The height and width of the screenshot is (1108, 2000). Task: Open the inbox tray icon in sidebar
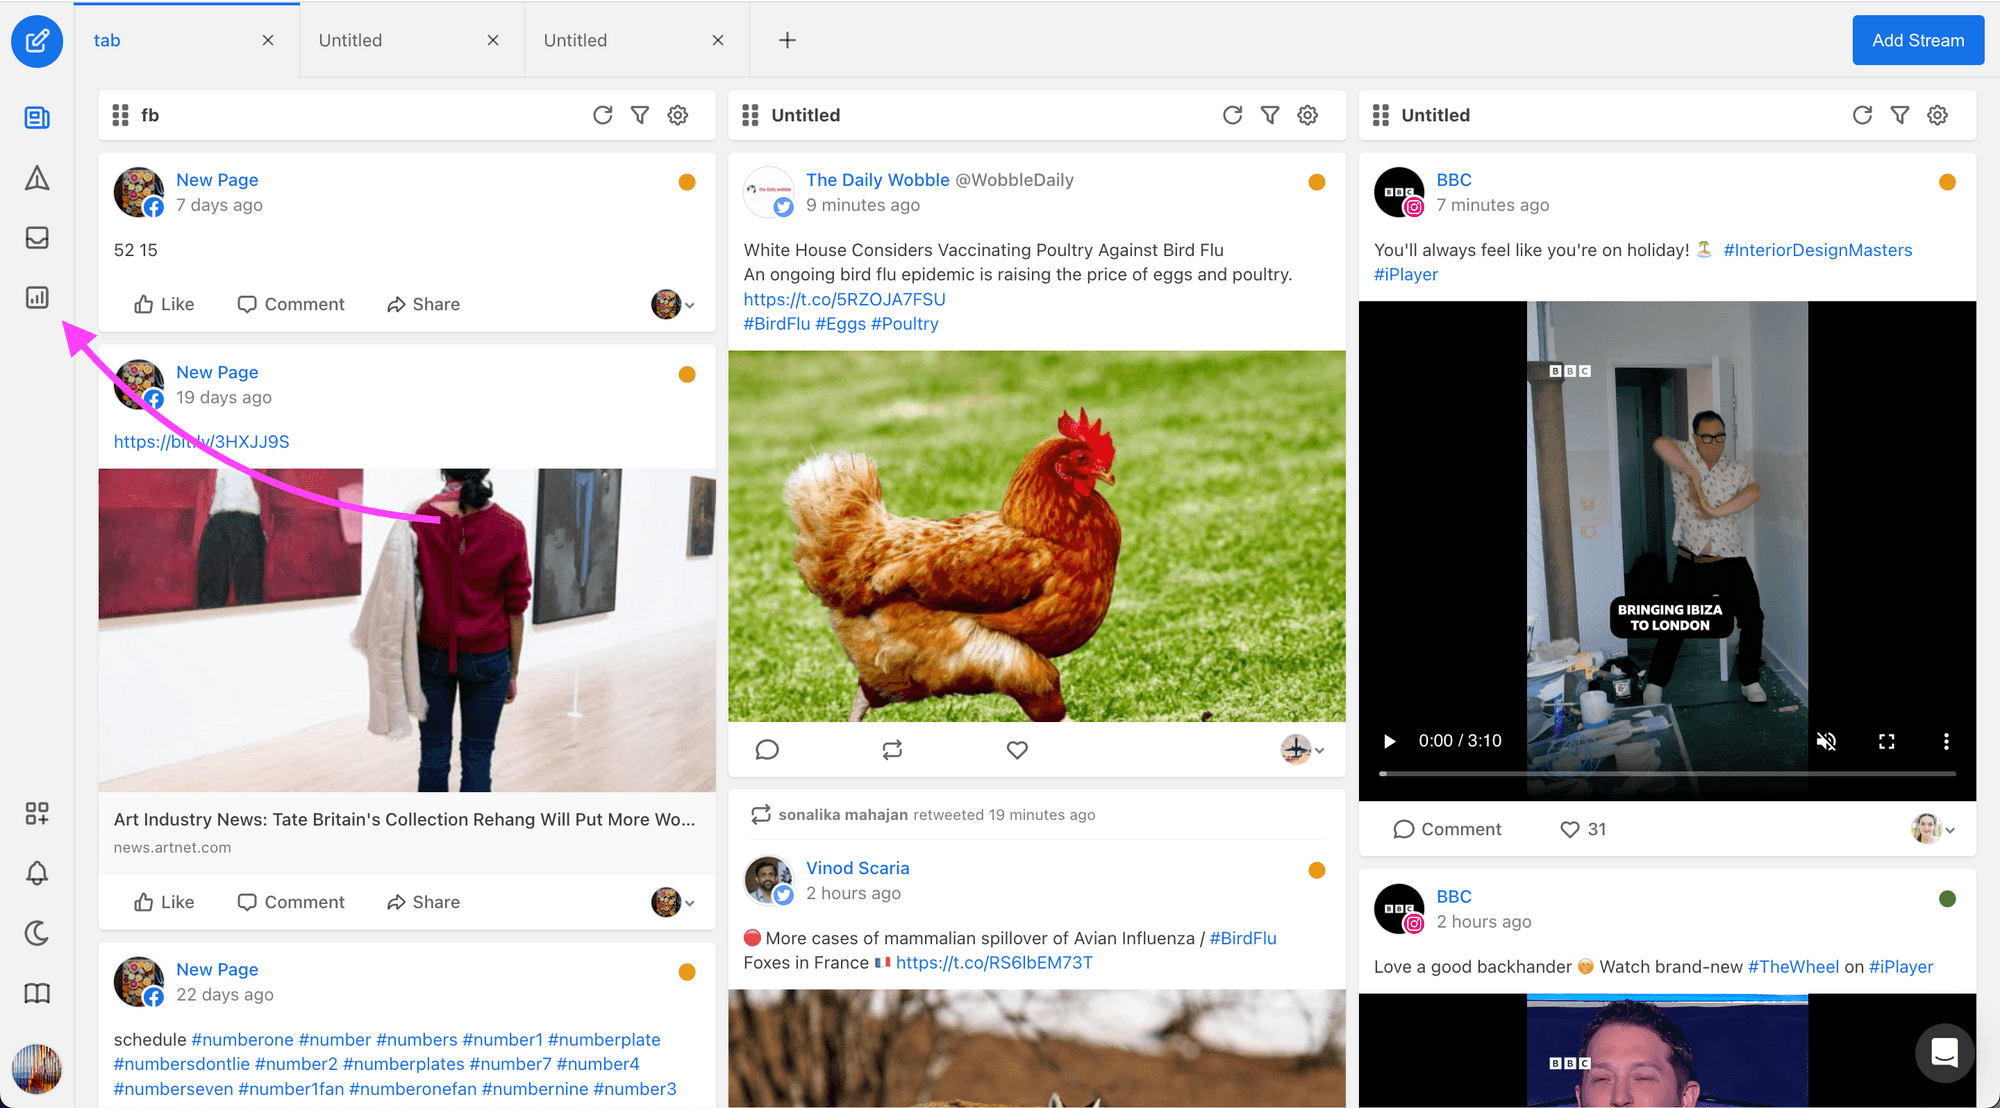pos(37,238)
